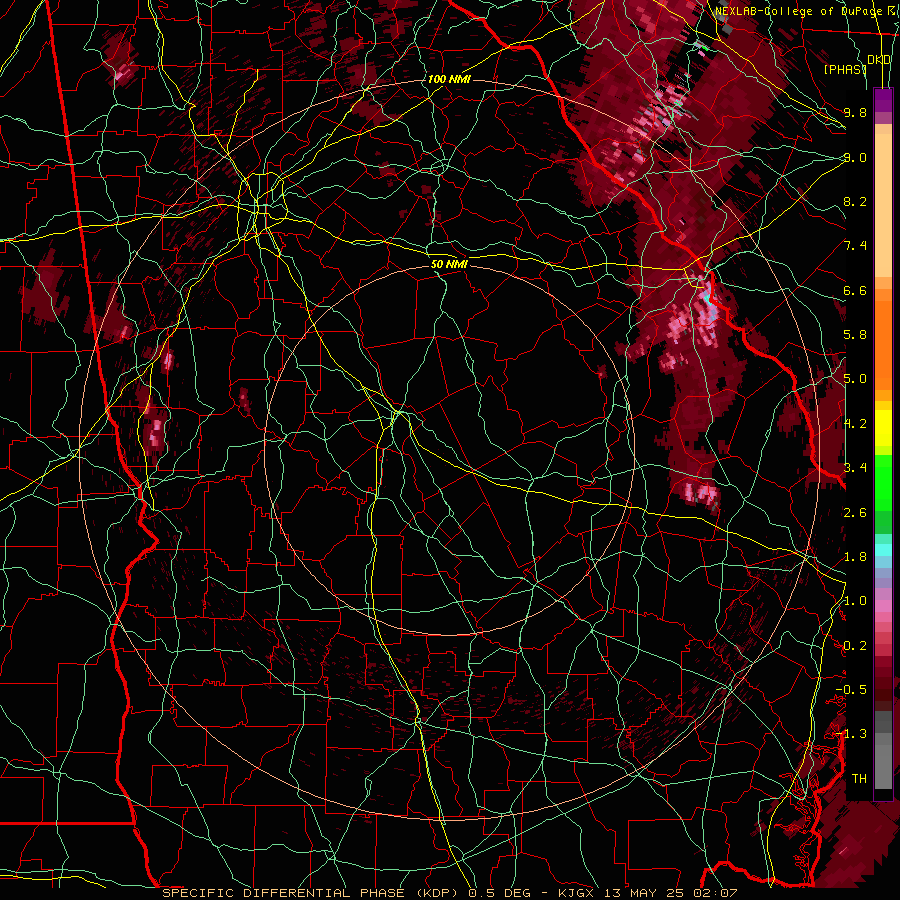
Task: Click the DKD label above the color scale
Action: point(879,60)
